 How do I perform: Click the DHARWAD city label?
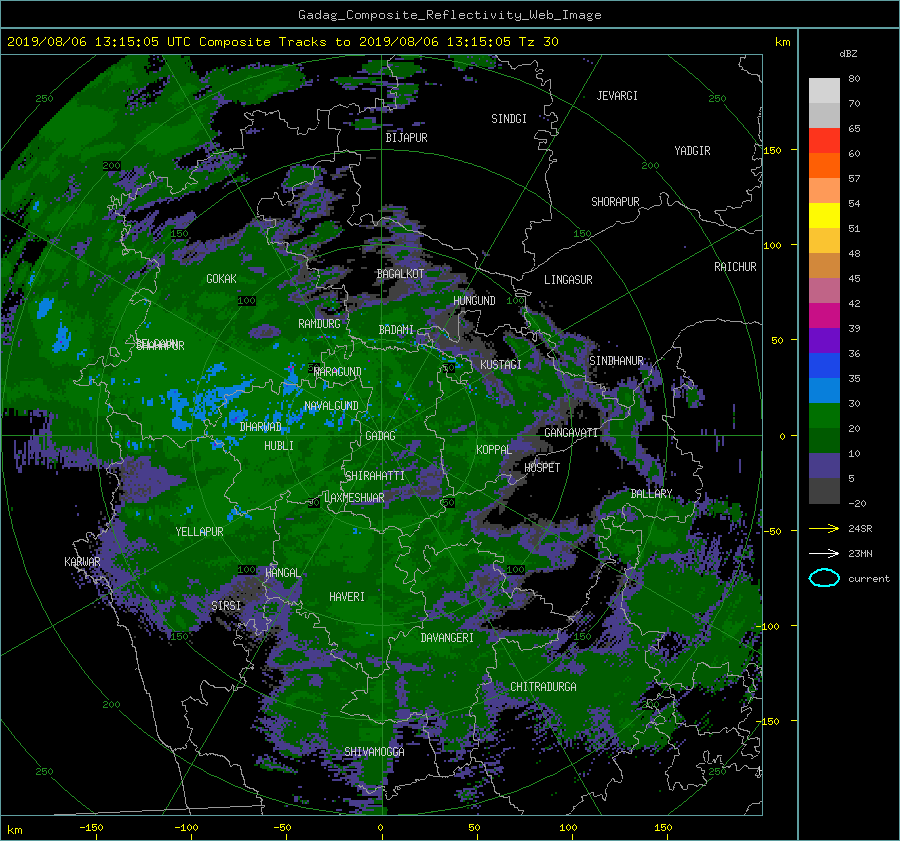point(261,427)
